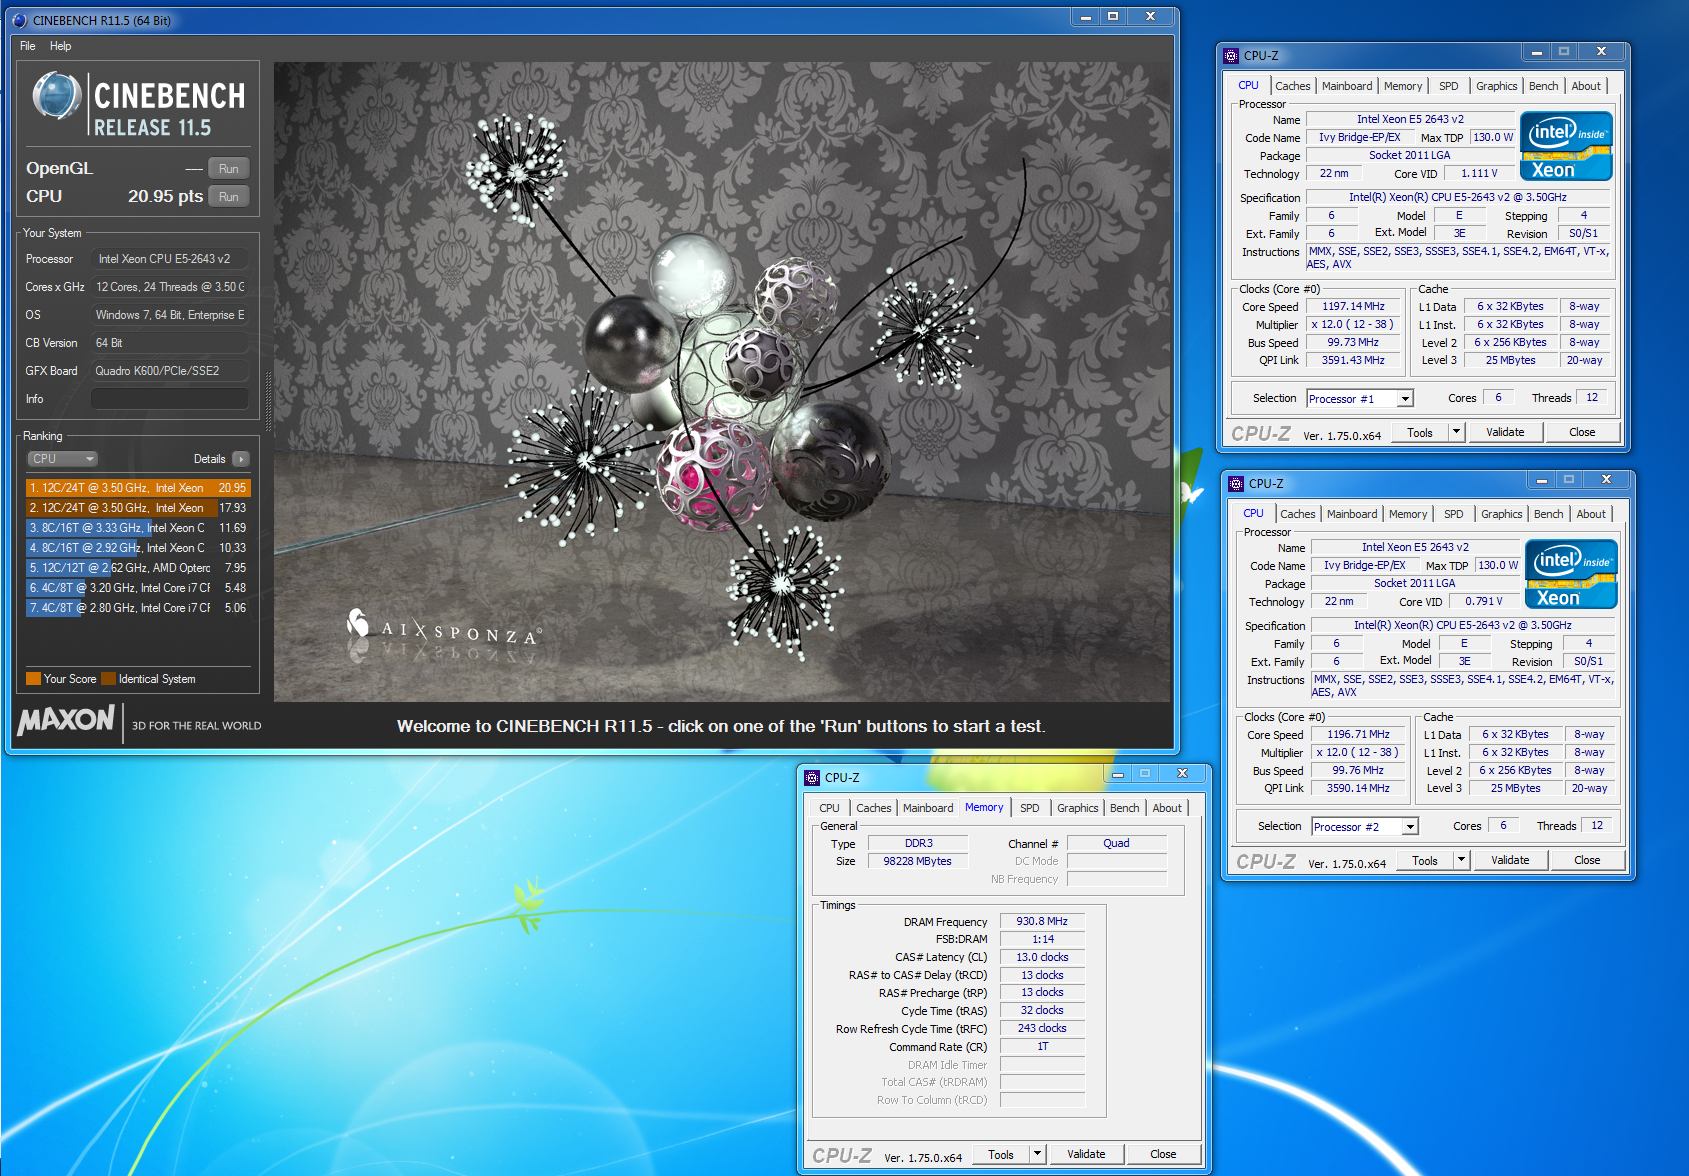Select CPU tab in CPU-Z Memory window

[830, 808]
